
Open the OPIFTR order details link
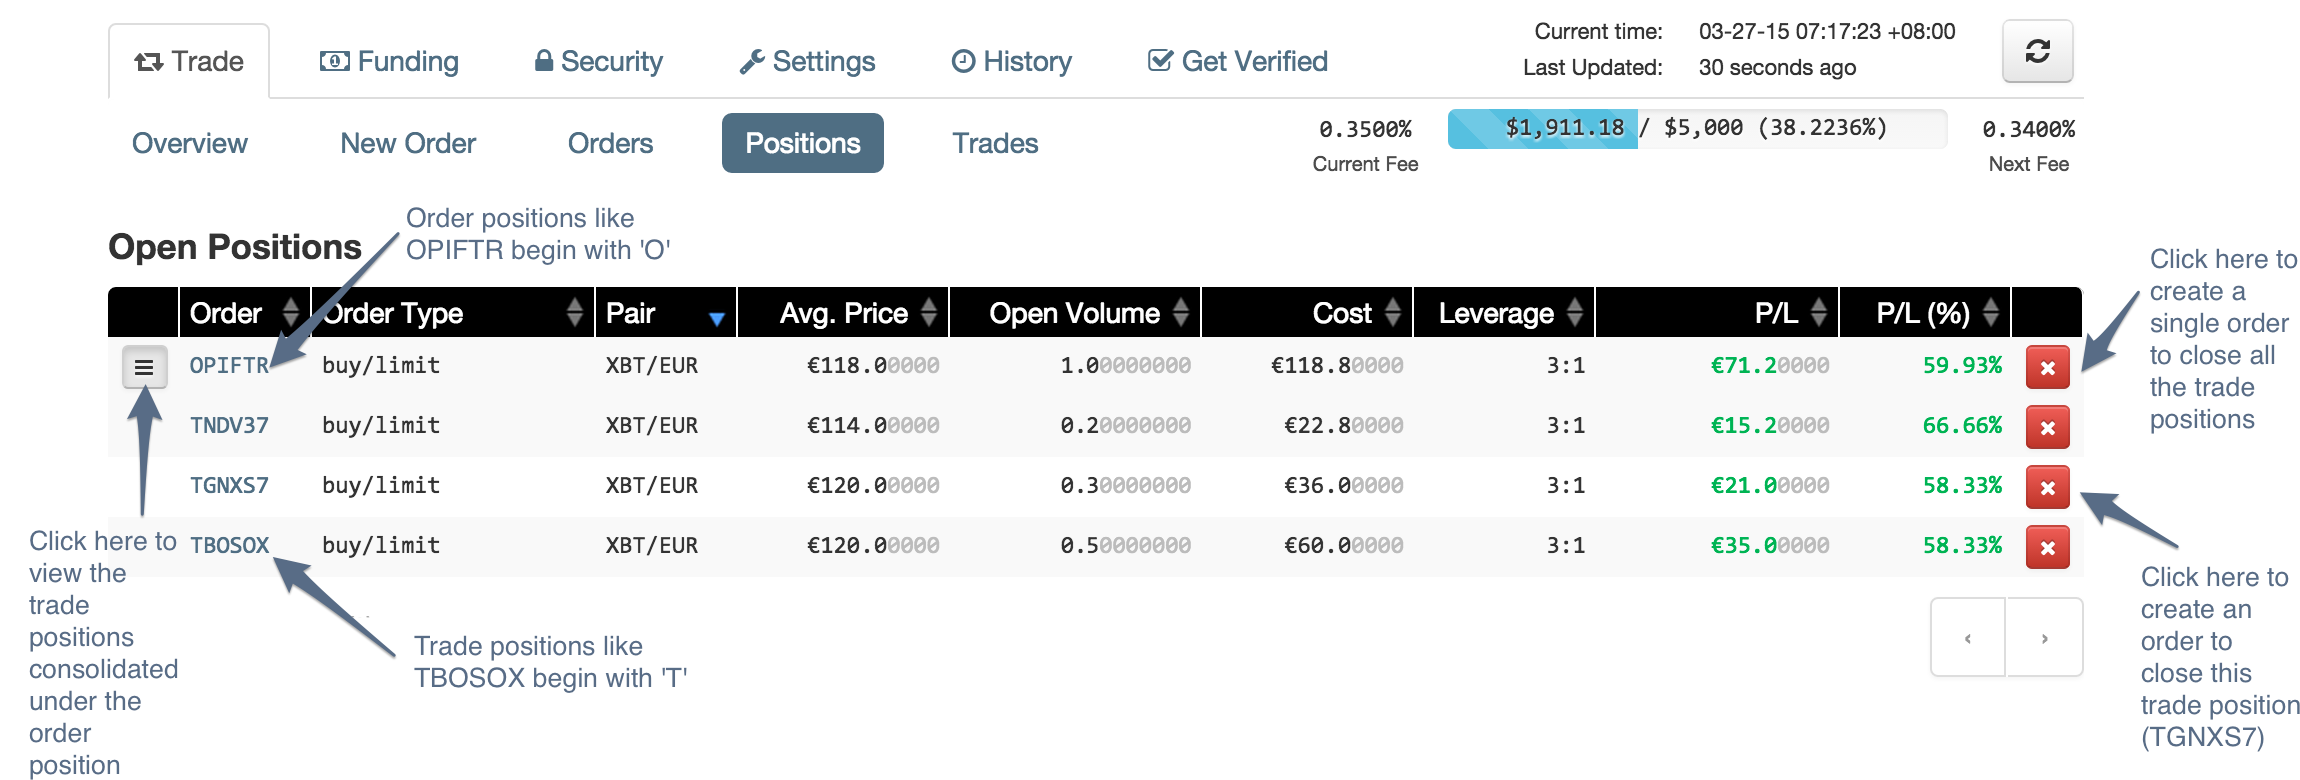(228, 366)
